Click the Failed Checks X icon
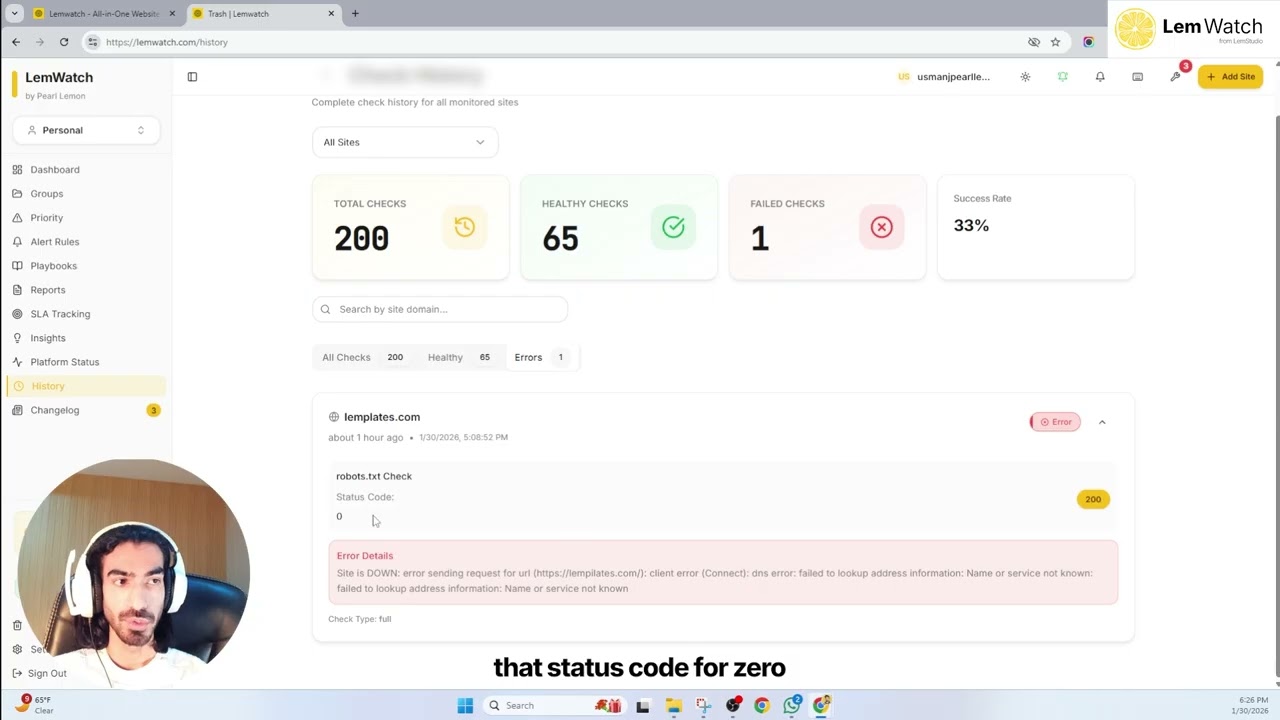Screen dimensions: 1280x720 coord(881,227)
